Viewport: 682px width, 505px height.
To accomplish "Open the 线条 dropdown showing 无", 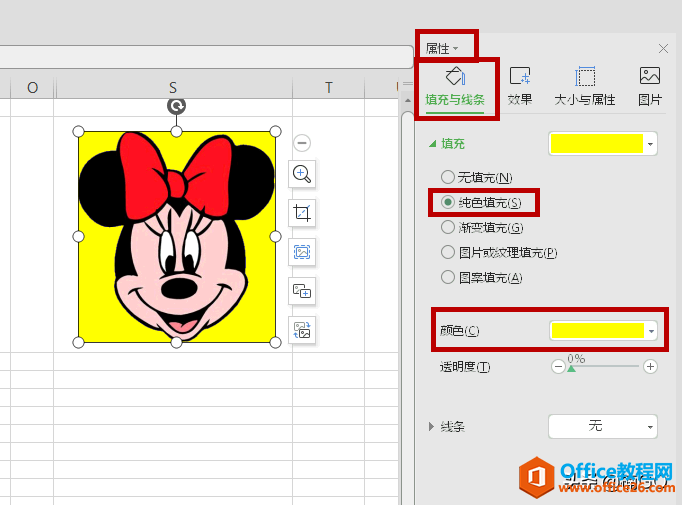I will coord(603,427).
